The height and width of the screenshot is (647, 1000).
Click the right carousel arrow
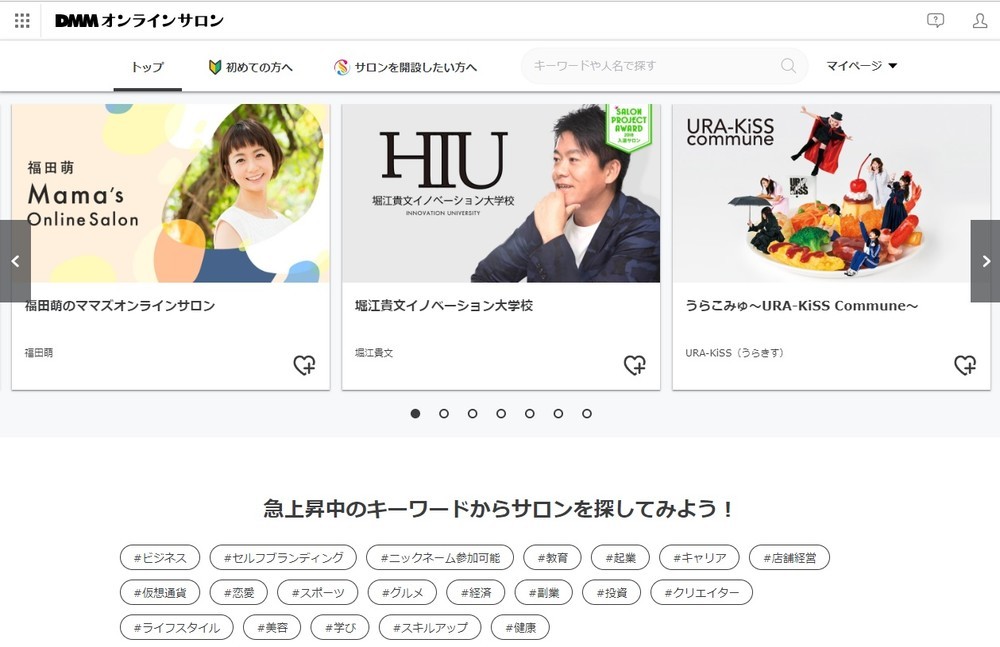click(x=984, y=260)
